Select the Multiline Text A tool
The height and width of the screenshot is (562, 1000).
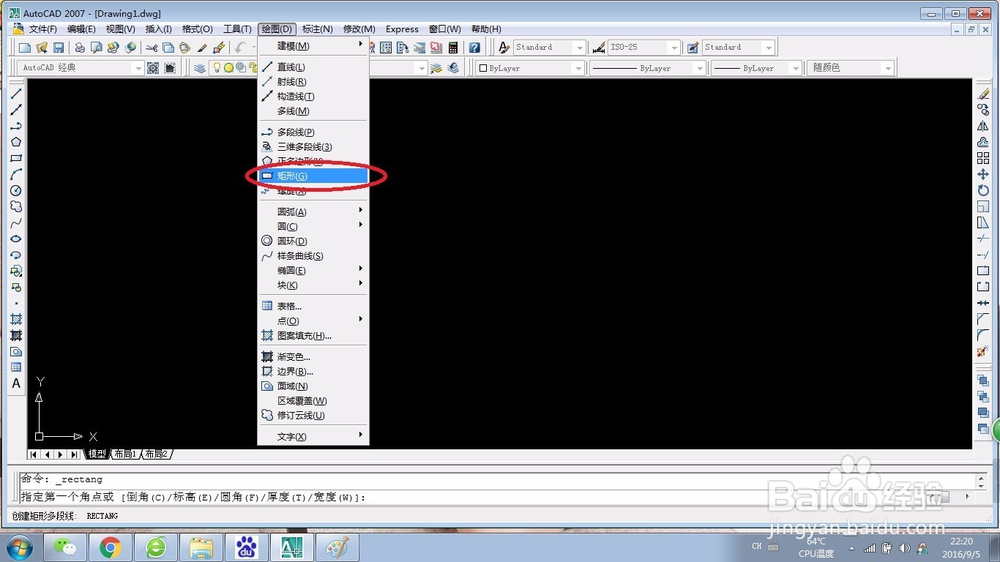(x=16, y=383)
